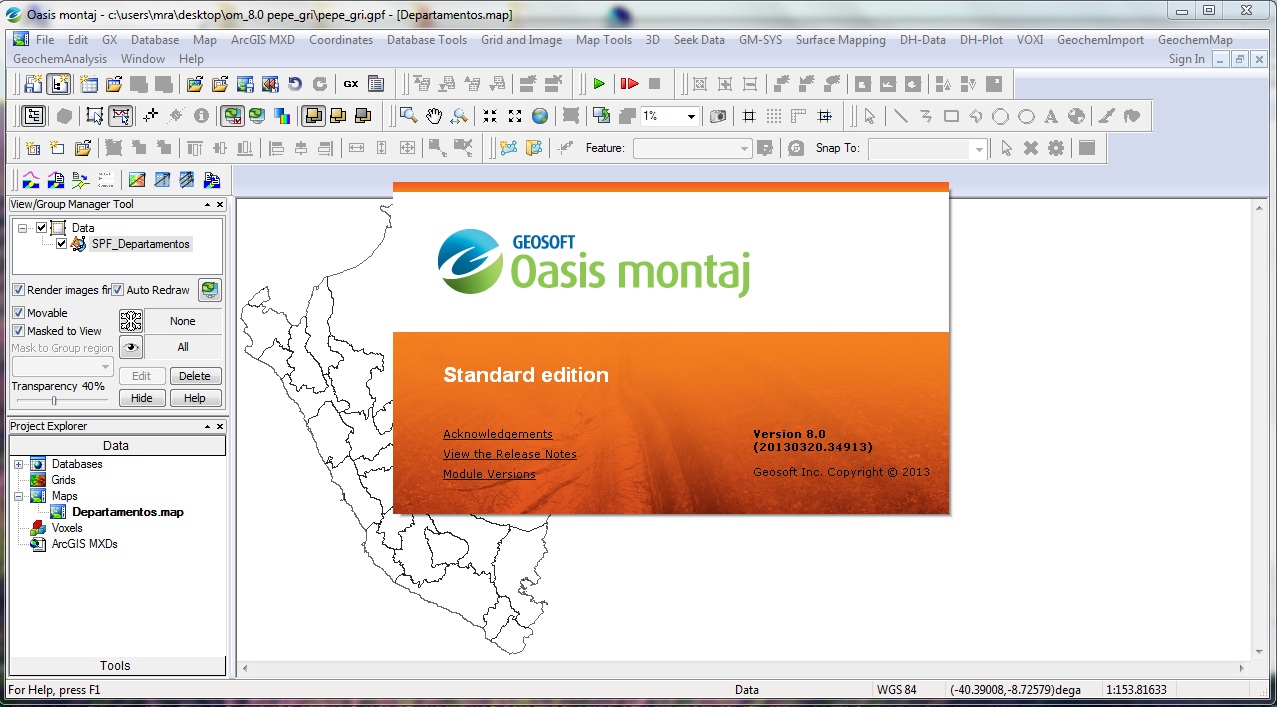This screenshot has width=1277, height=707.
Task: Open View the Release Notes link
Action: [510, 454]
